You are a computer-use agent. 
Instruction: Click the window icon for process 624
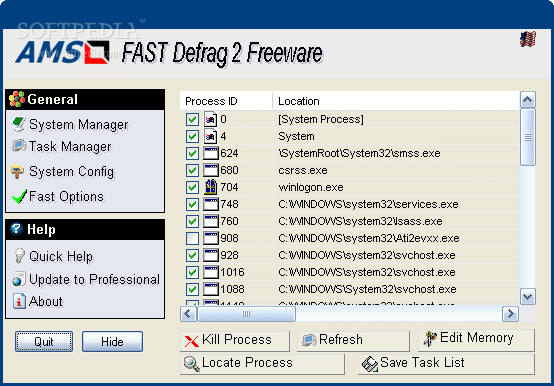click(x=211, y=153)
